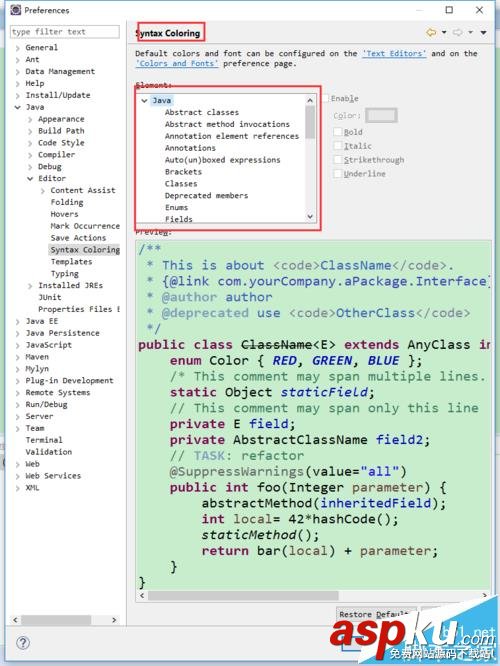Screen dimensions: 500x666
Task: Click the forward navigation arrow icon
Action: tap(458, 32)
